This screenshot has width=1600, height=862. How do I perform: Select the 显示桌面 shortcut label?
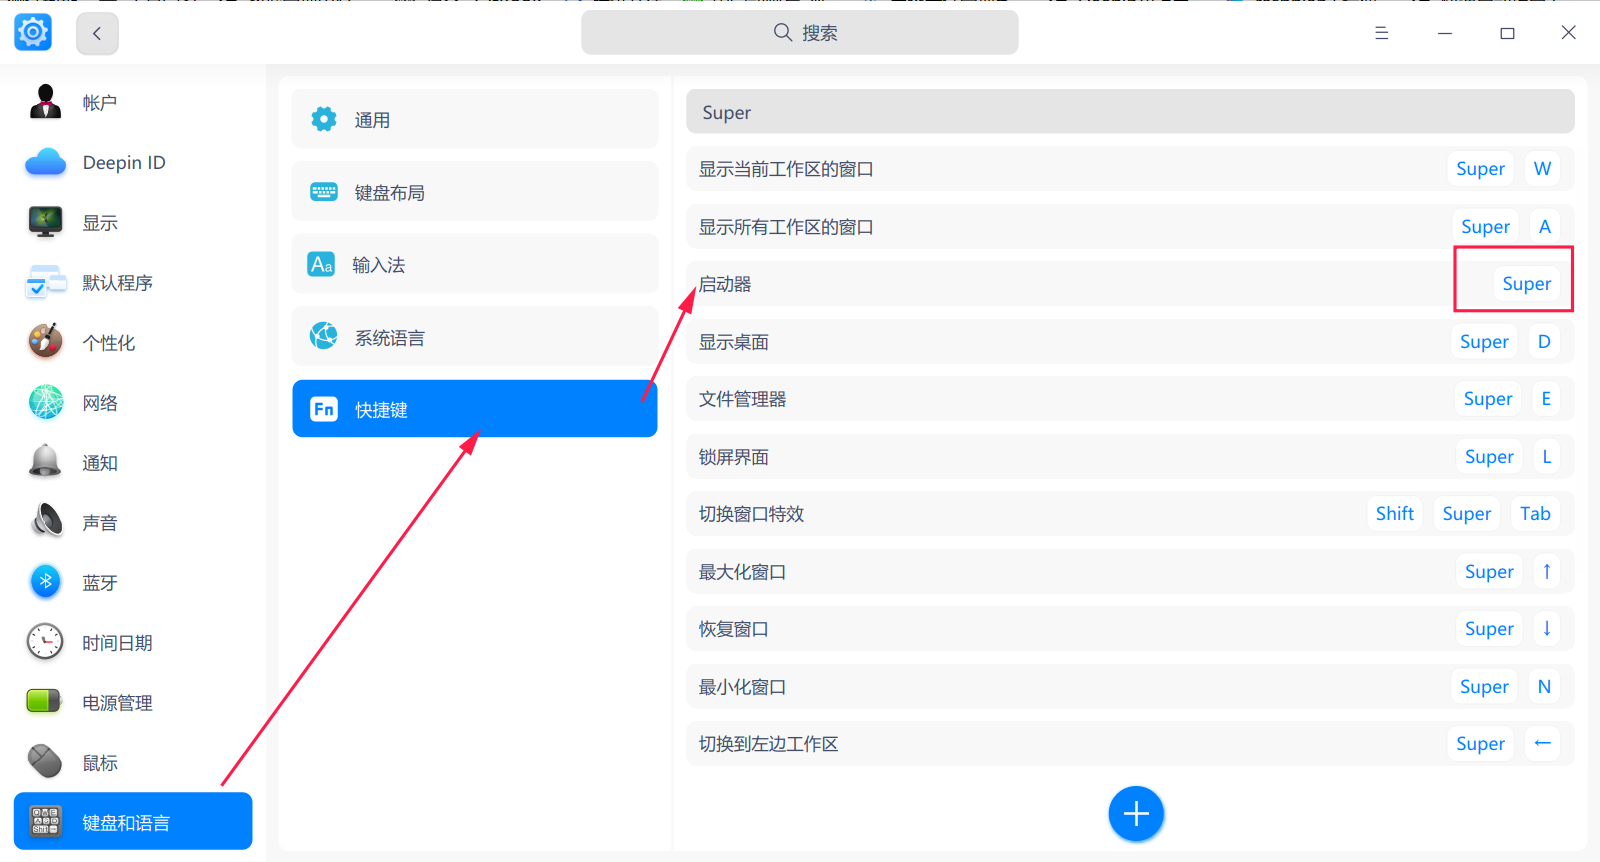coord(734,342)
